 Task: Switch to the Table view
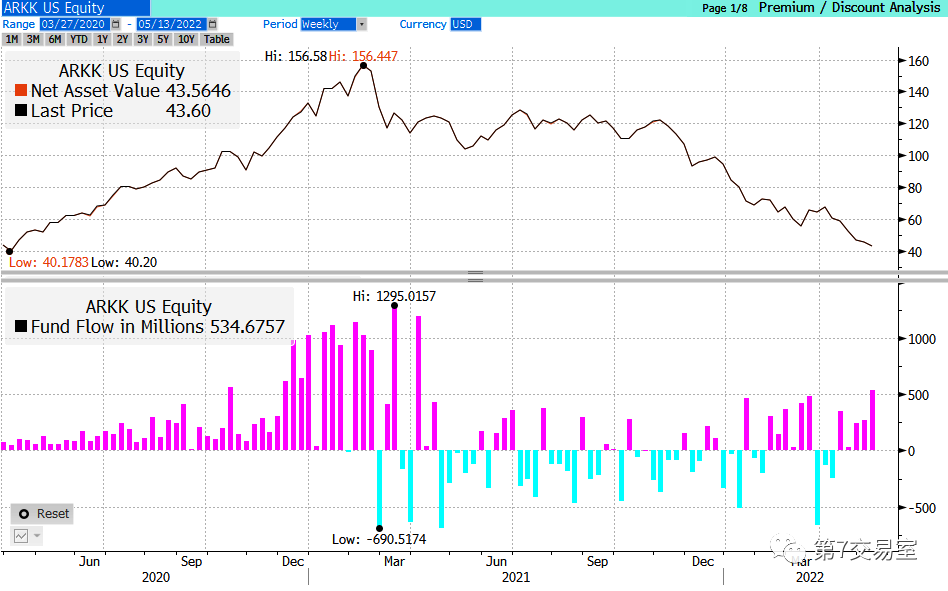pyautogui.click(x=216, y=39)
